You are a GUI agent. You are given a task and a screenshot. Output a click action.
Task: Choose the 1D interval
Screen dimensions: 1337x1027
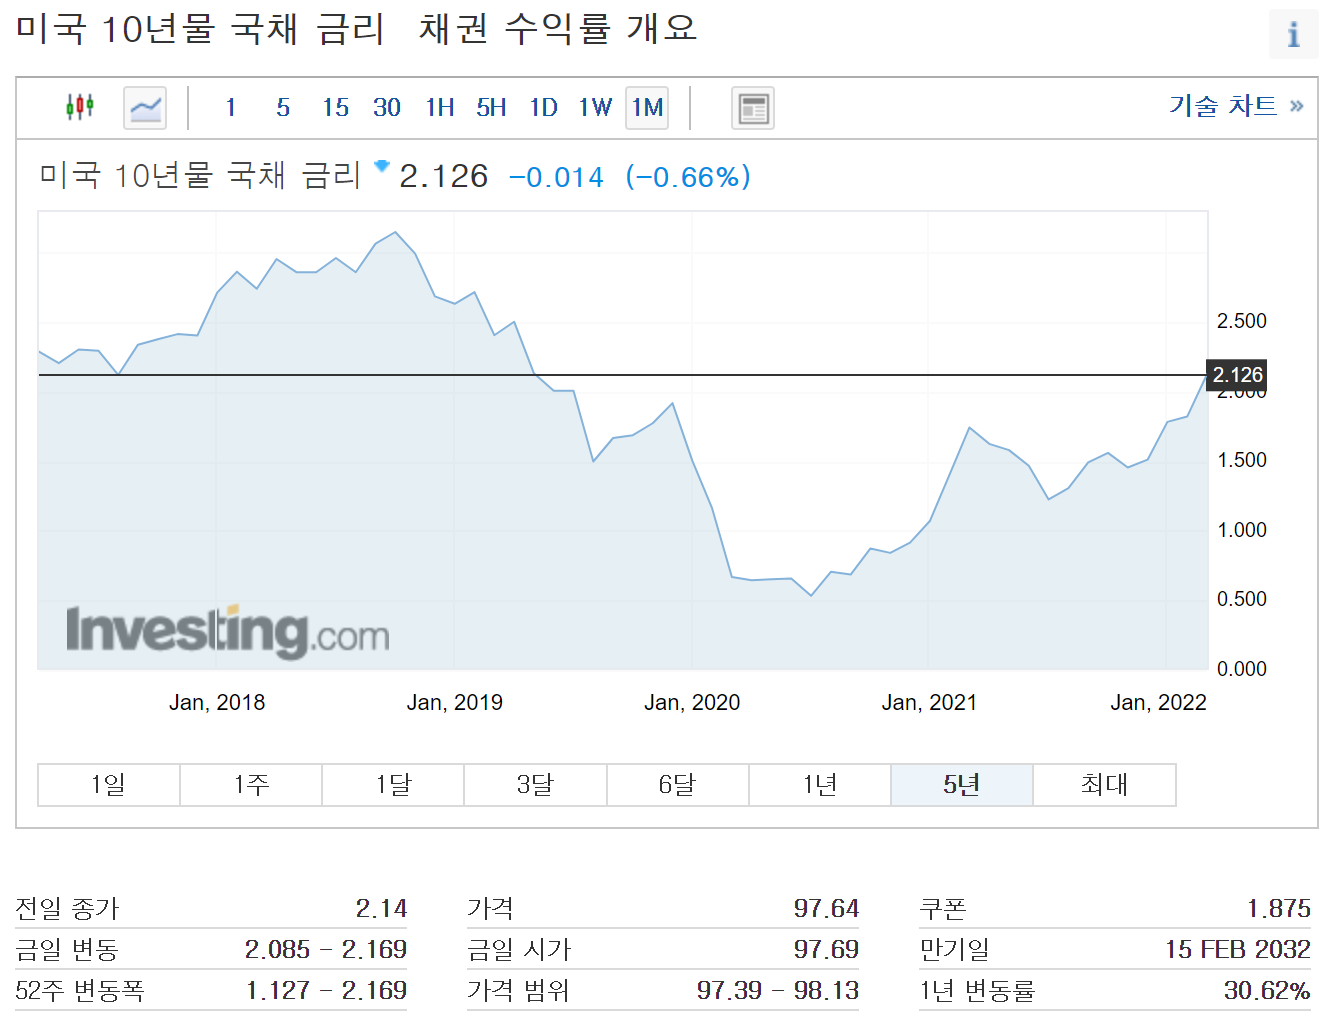(x=543, y=107)
